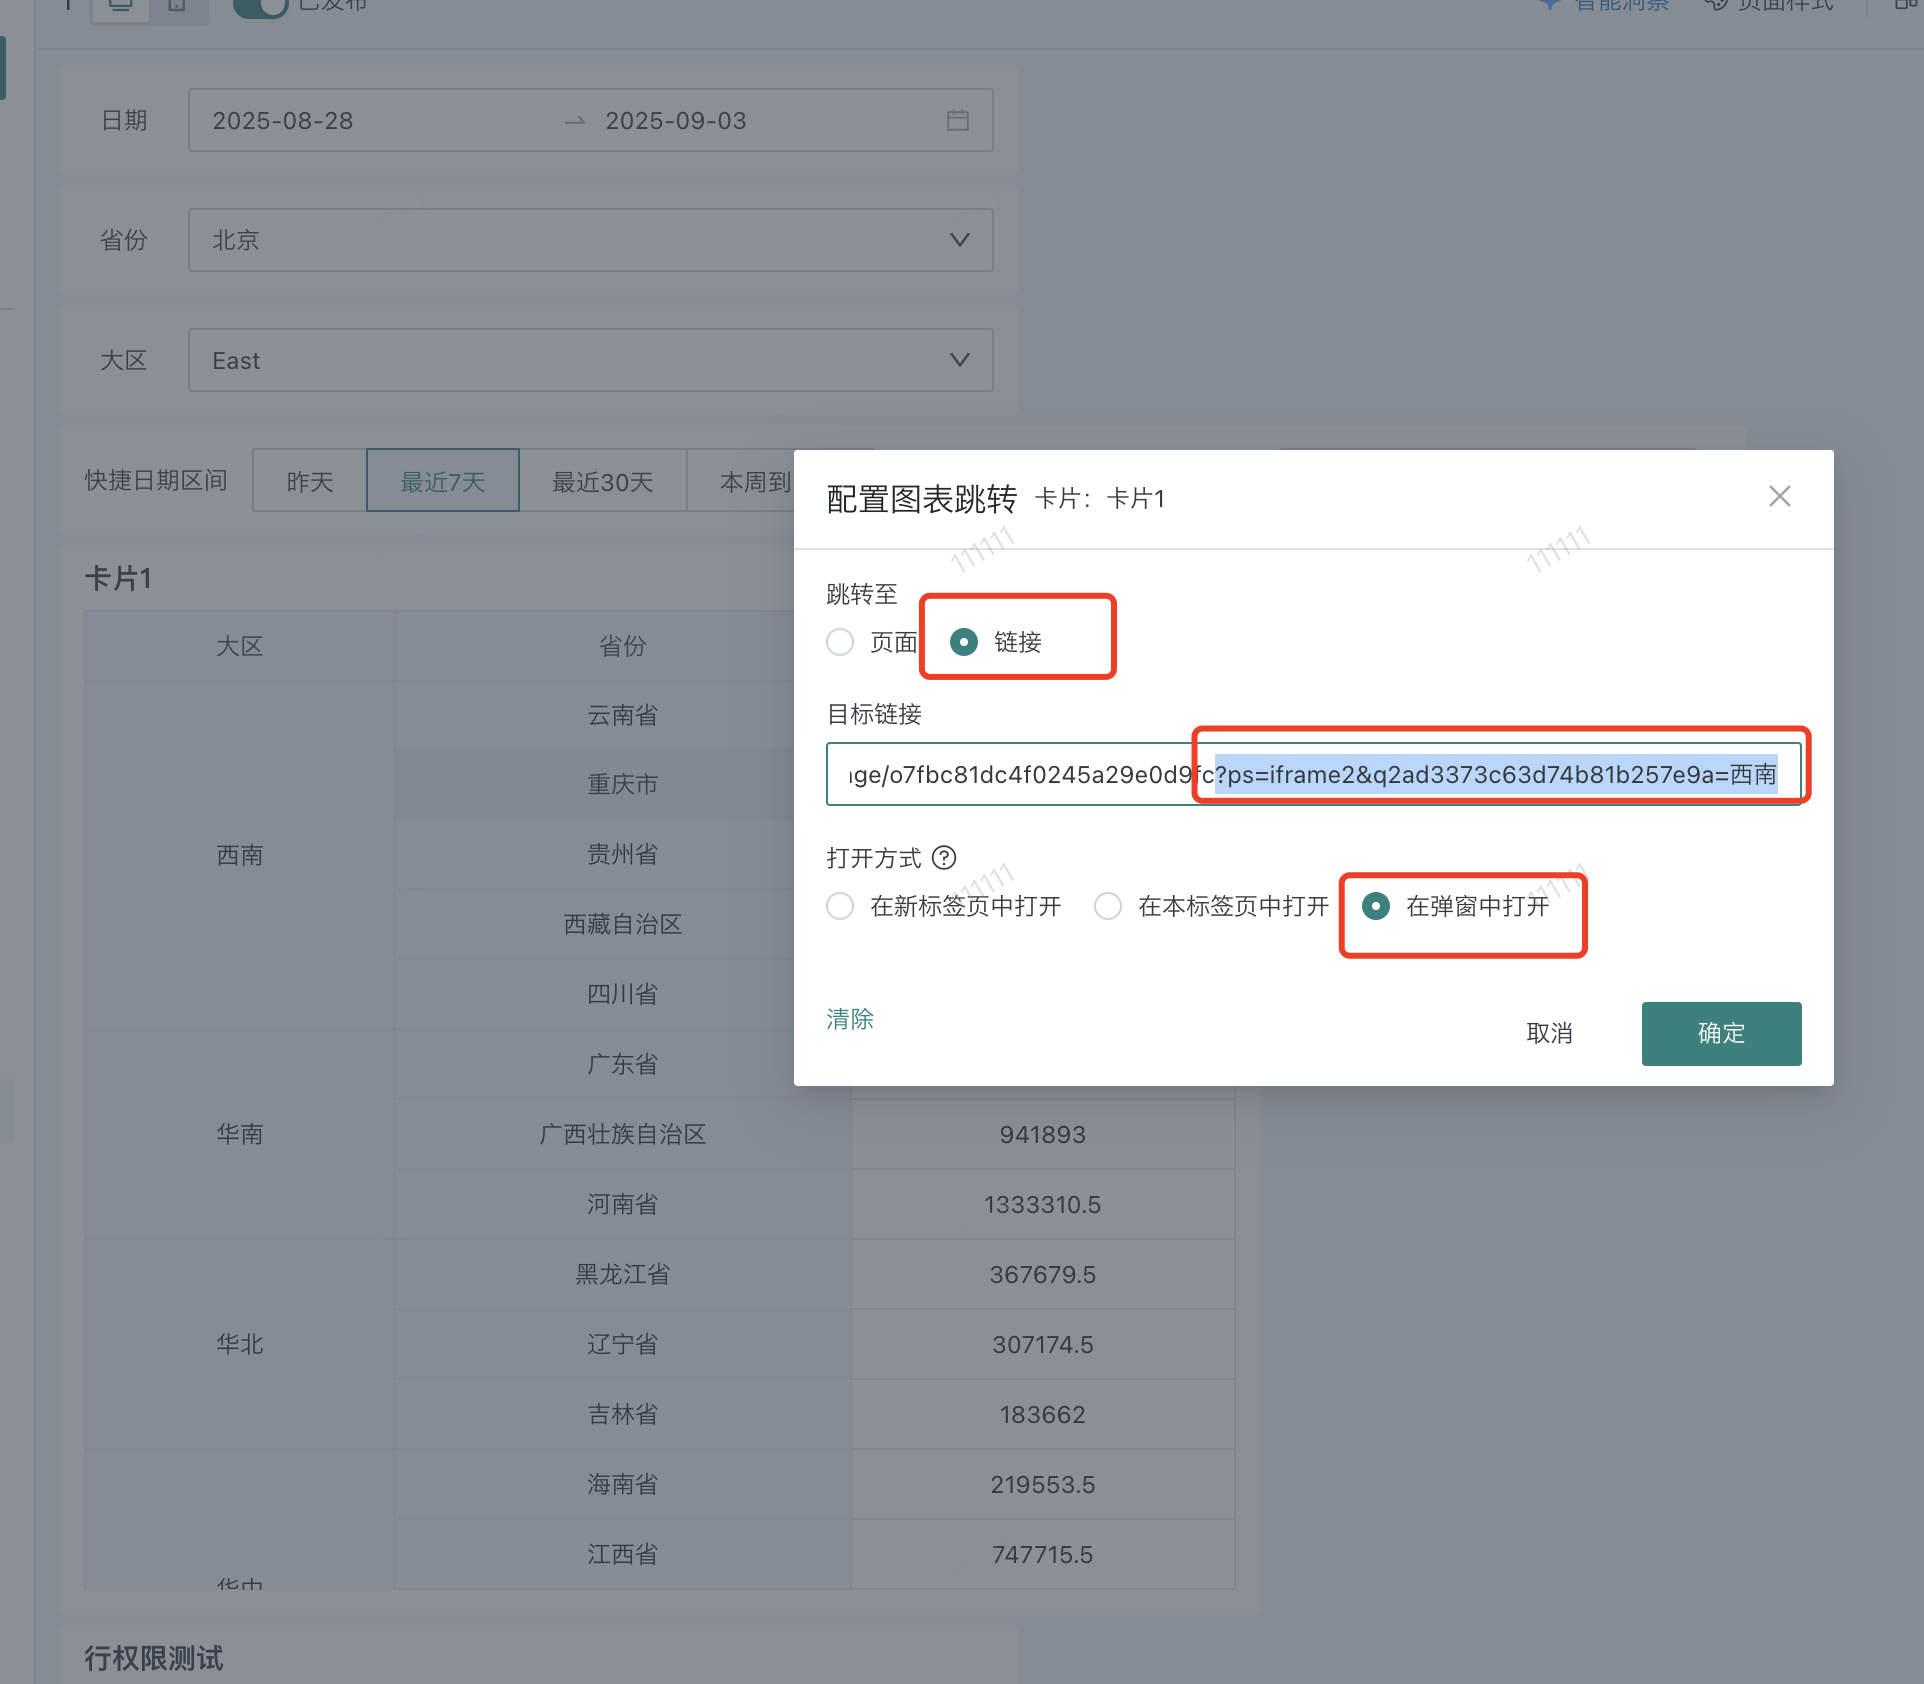Expand the 大区 dropdown showing East
The height and width of the screenshot is (1684, 1924).
tap(590, 360)
